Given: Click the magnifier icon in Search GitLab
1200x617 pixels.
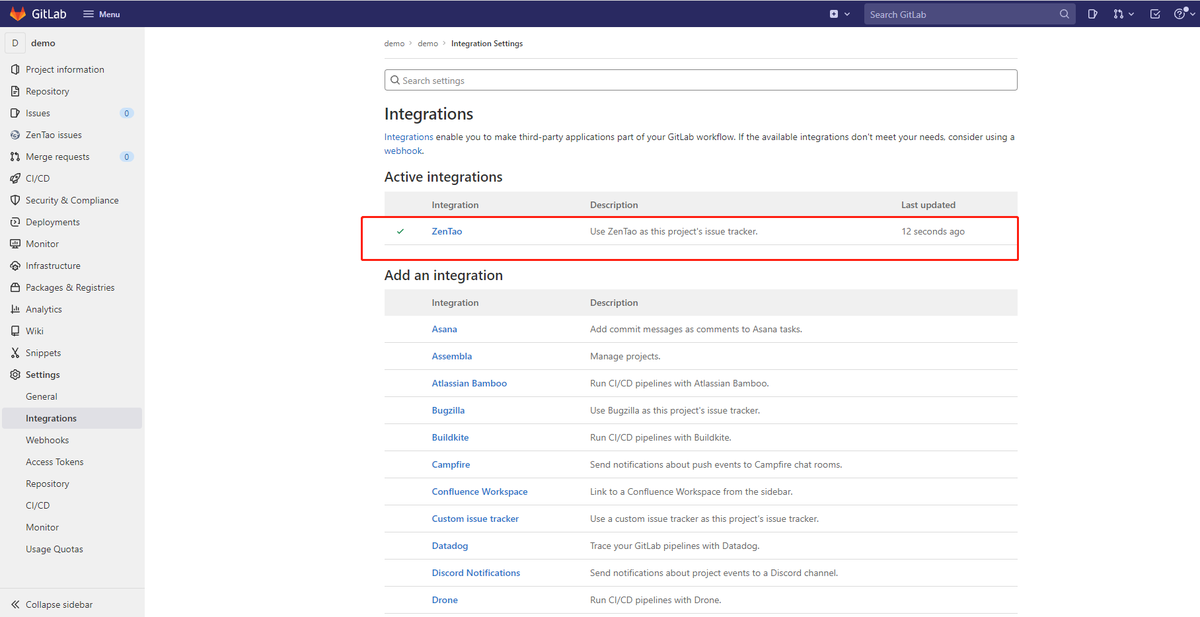Looking at the screenshot, I should point(1065,14).
